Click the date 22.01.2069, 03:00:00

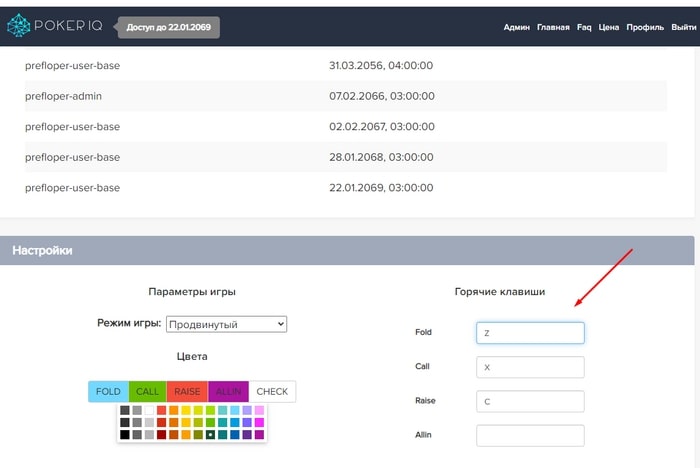[381, 188]
